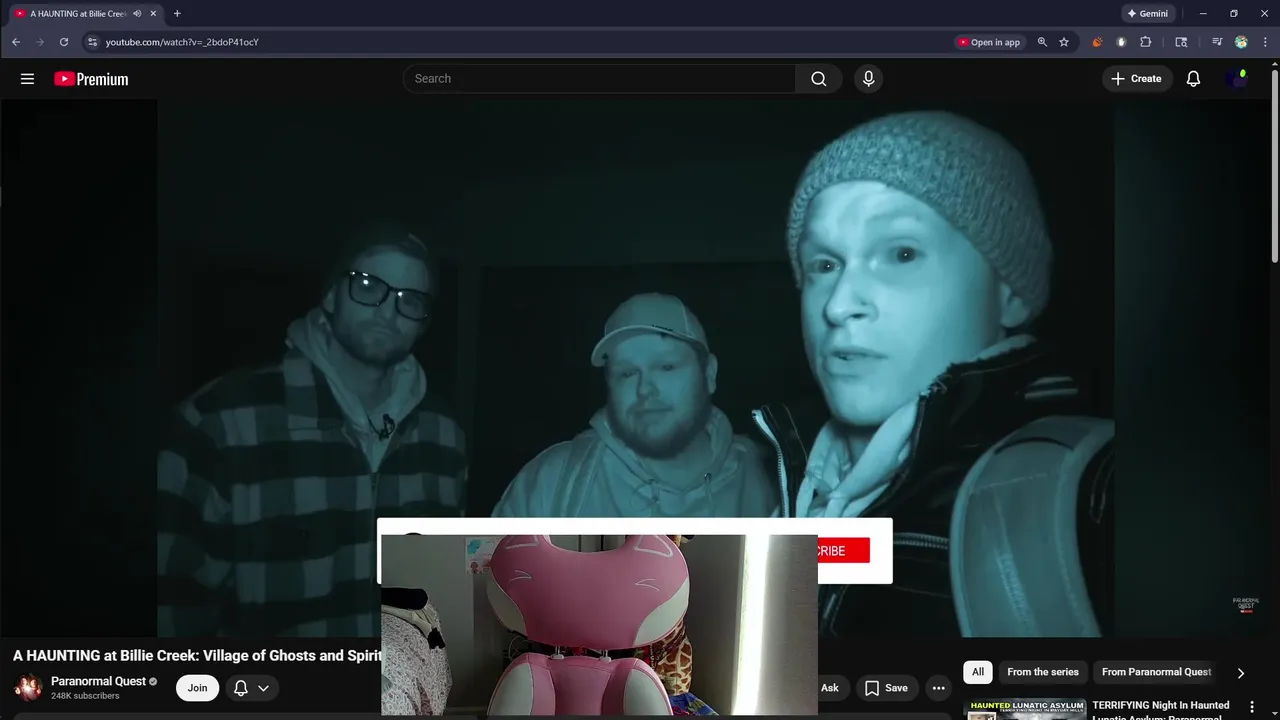Reload the current page

(64, 42)
